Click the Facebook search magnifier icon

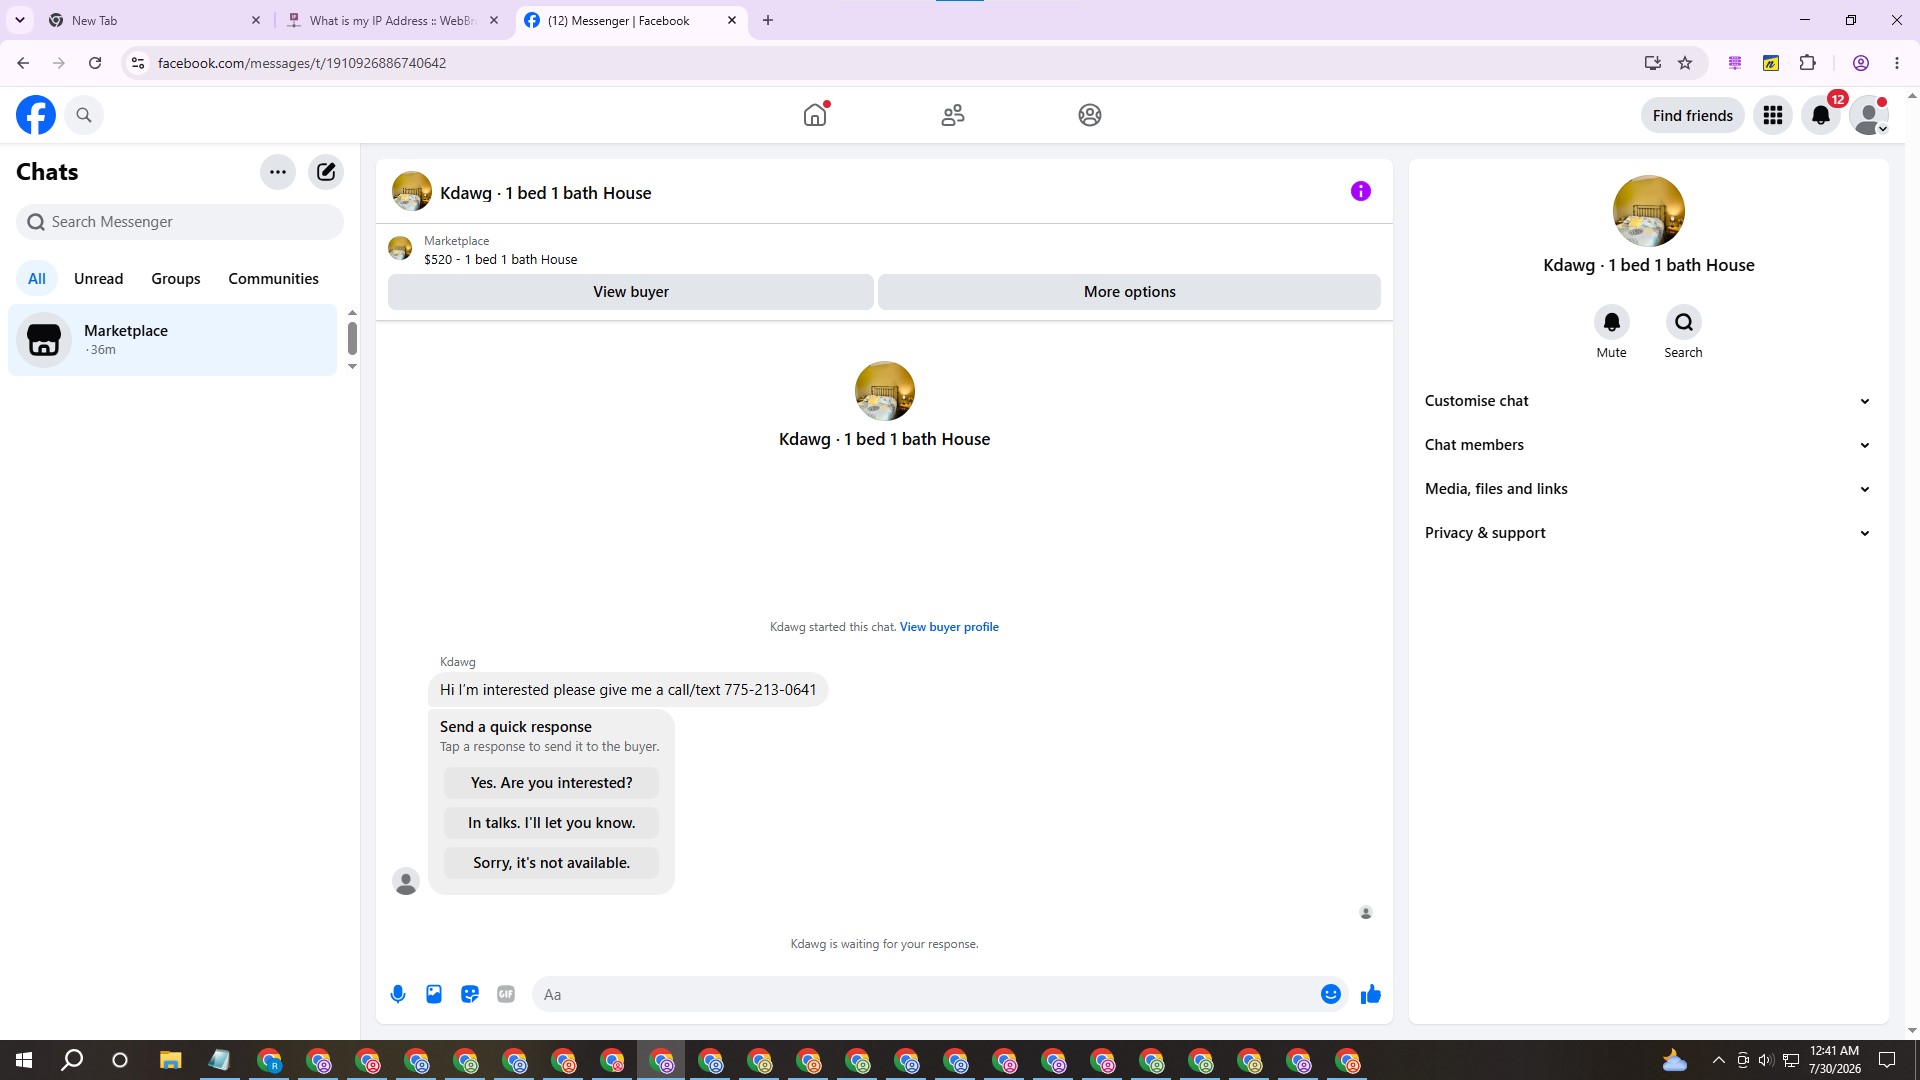point(84,115)
